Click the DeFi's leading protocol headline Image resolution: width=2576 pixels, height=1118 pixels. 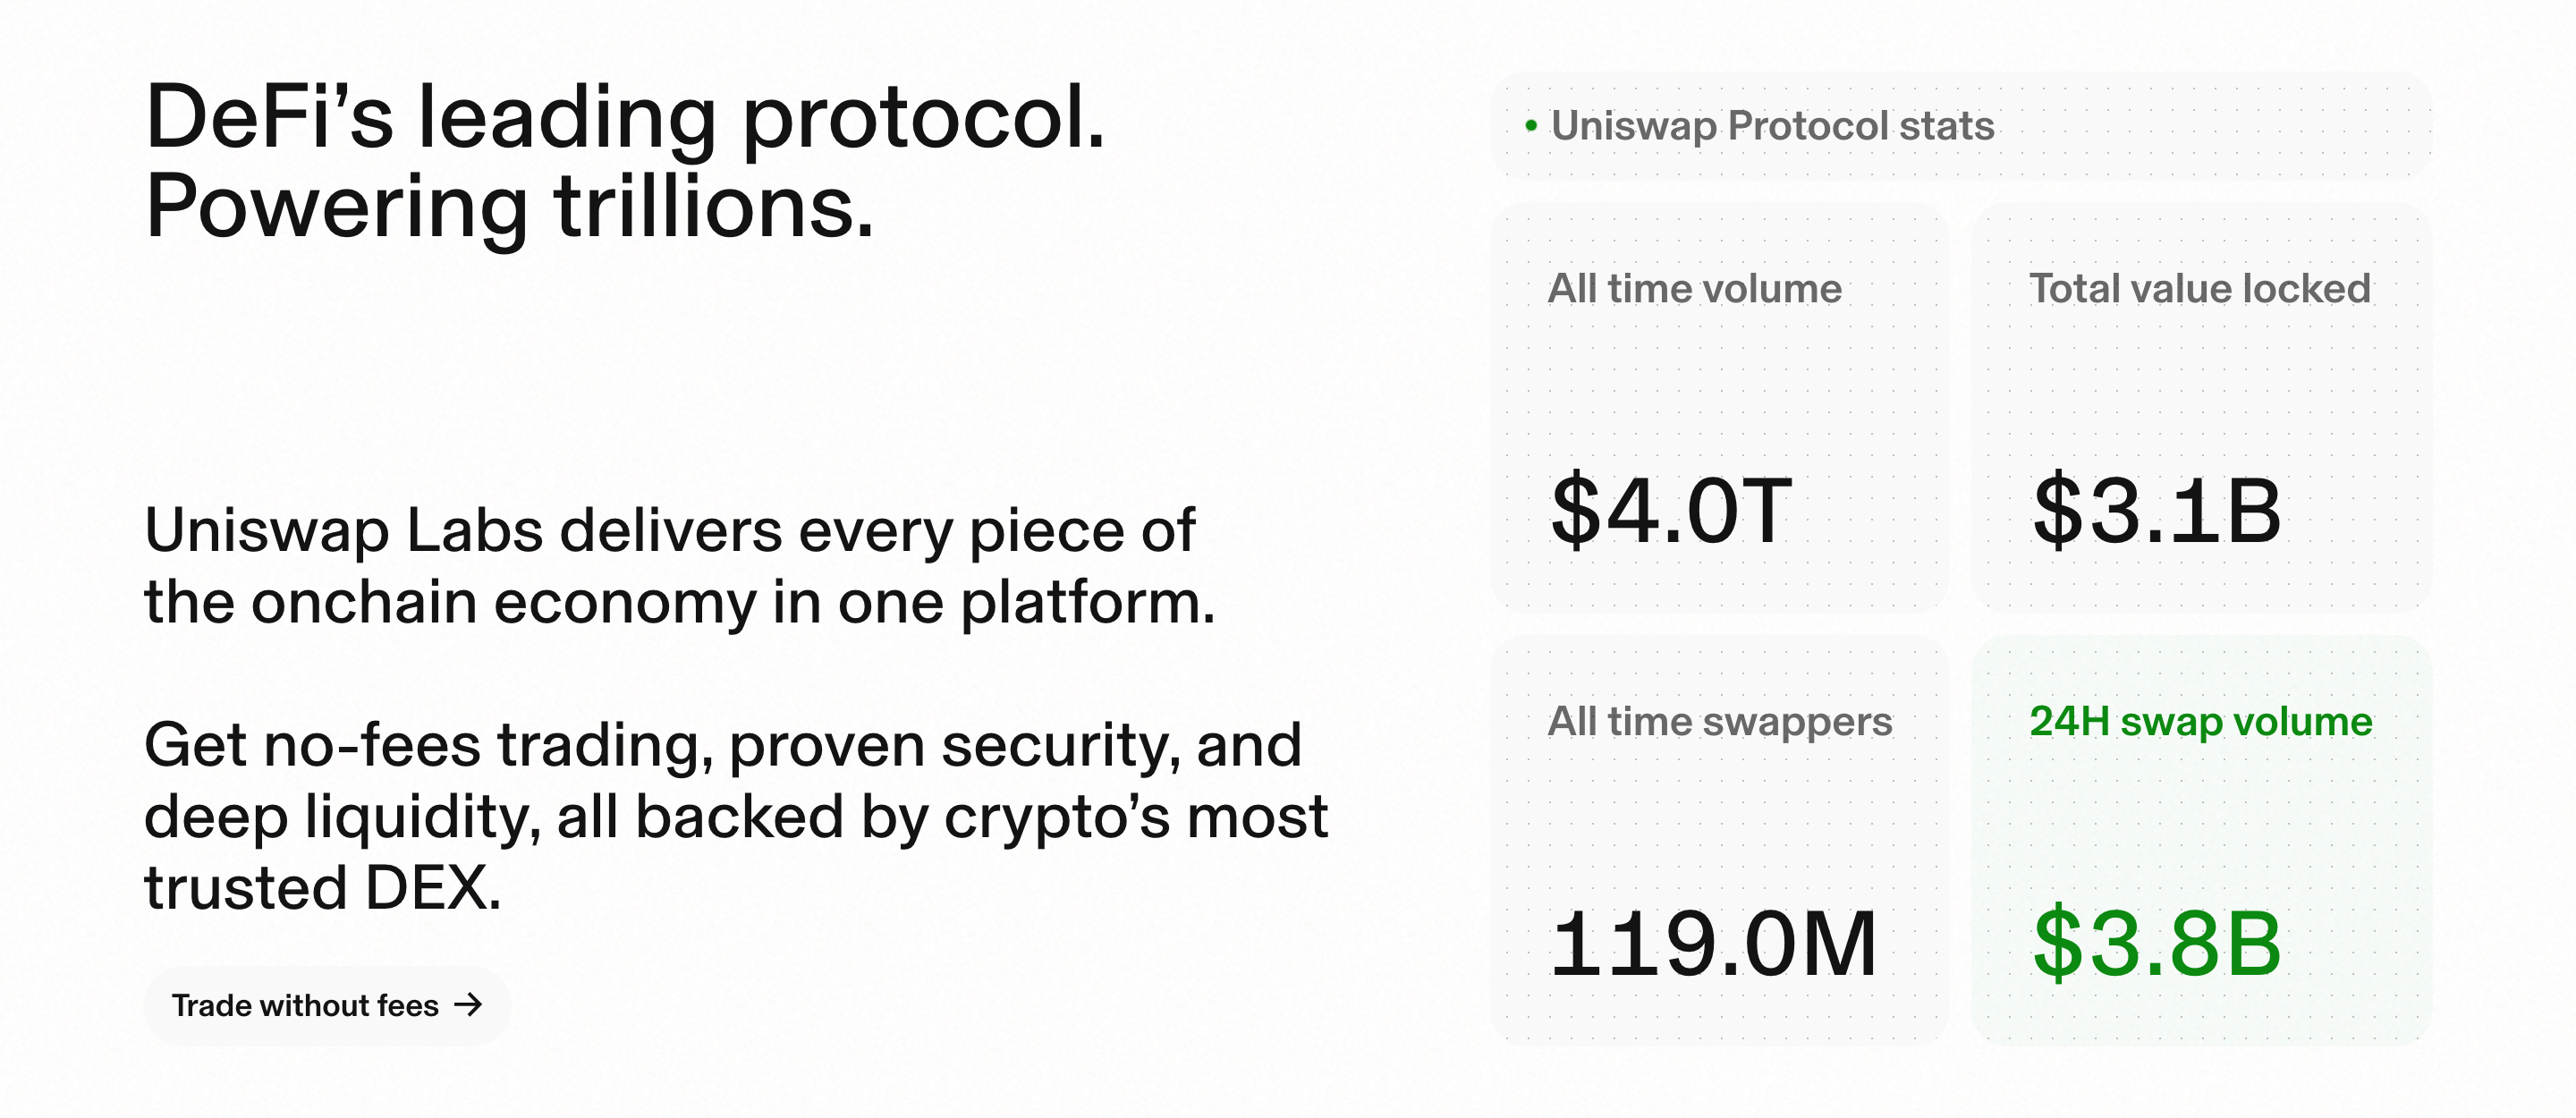click(626, 118)
